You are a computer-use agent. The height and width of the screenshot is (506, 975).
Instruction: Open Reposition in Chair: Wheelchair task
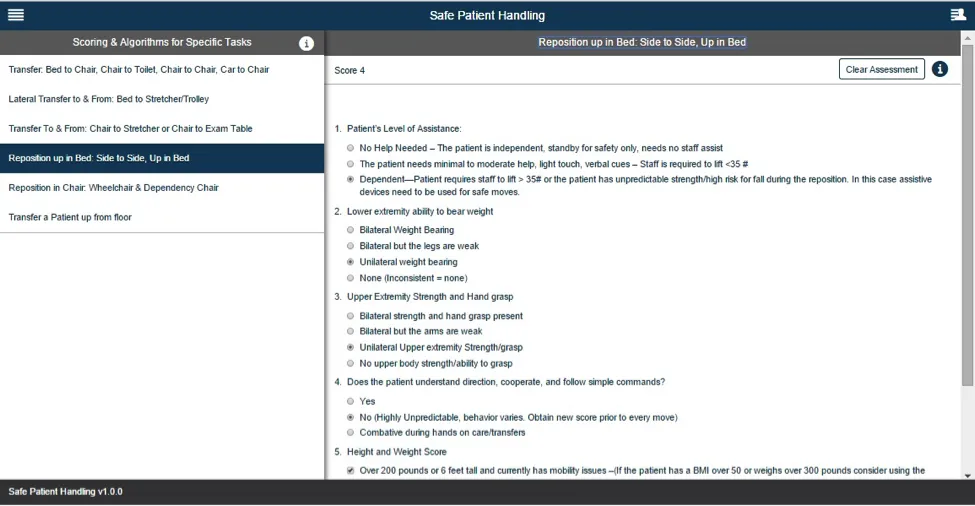point(162,188)
